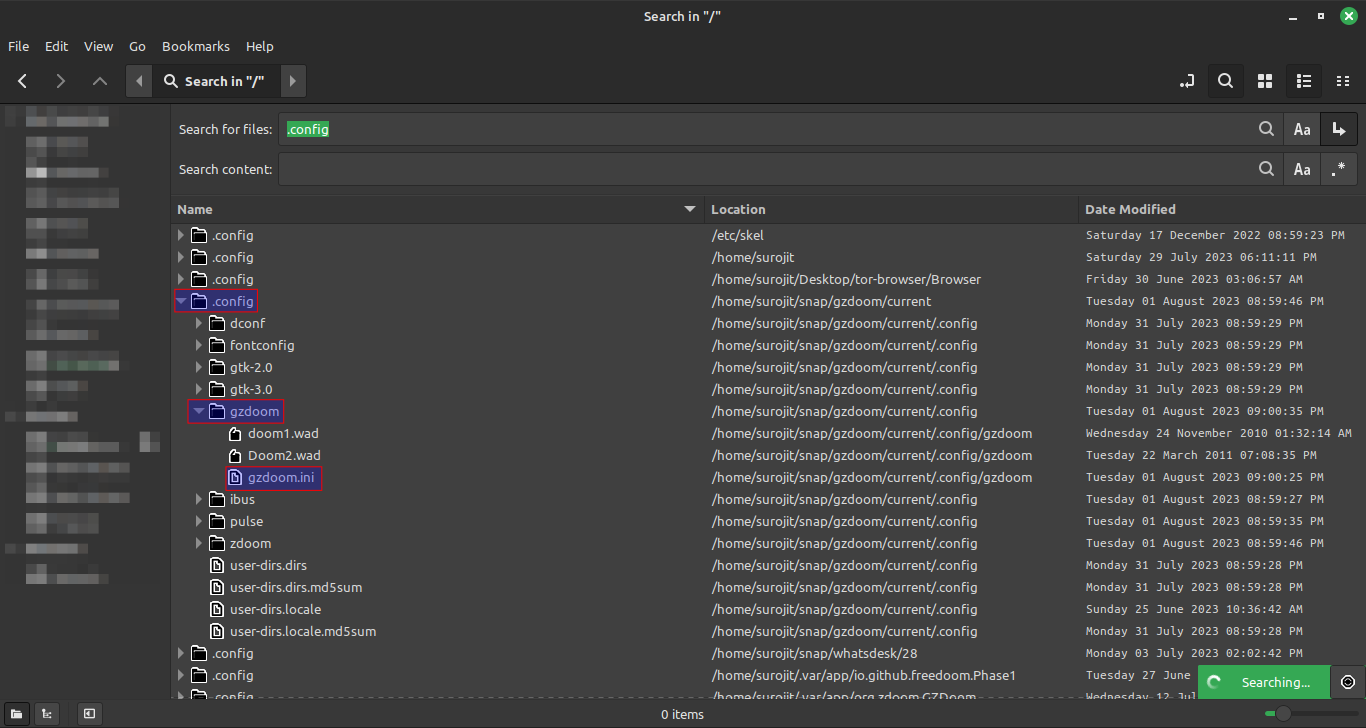Switch to icon view layout
This screenshot has width=1366, height=728.
(1264, 81)
